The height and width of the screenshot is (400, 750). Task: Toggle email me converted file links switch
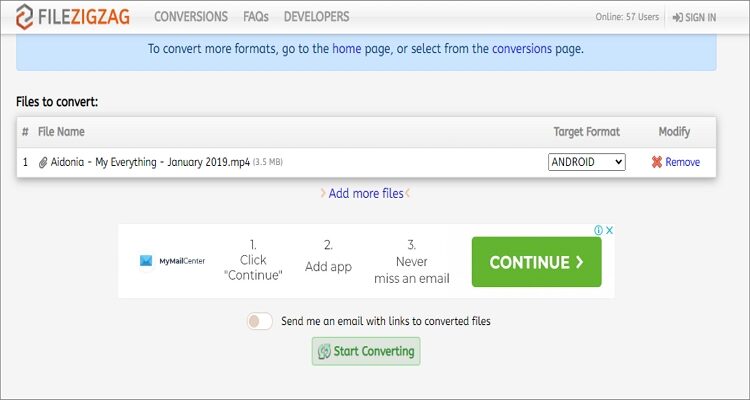tap(259, 321)
